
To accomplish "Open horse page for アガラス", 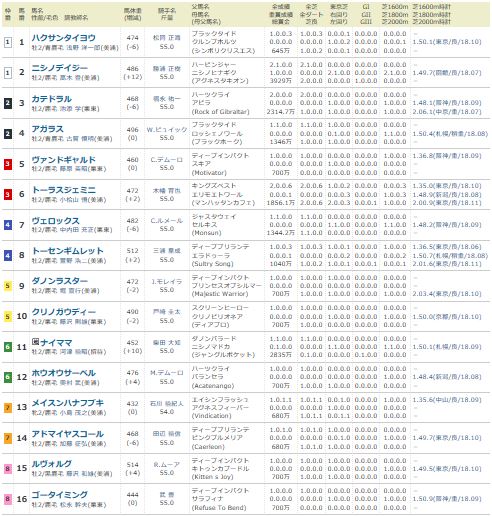I will click(x=47, y=129).
